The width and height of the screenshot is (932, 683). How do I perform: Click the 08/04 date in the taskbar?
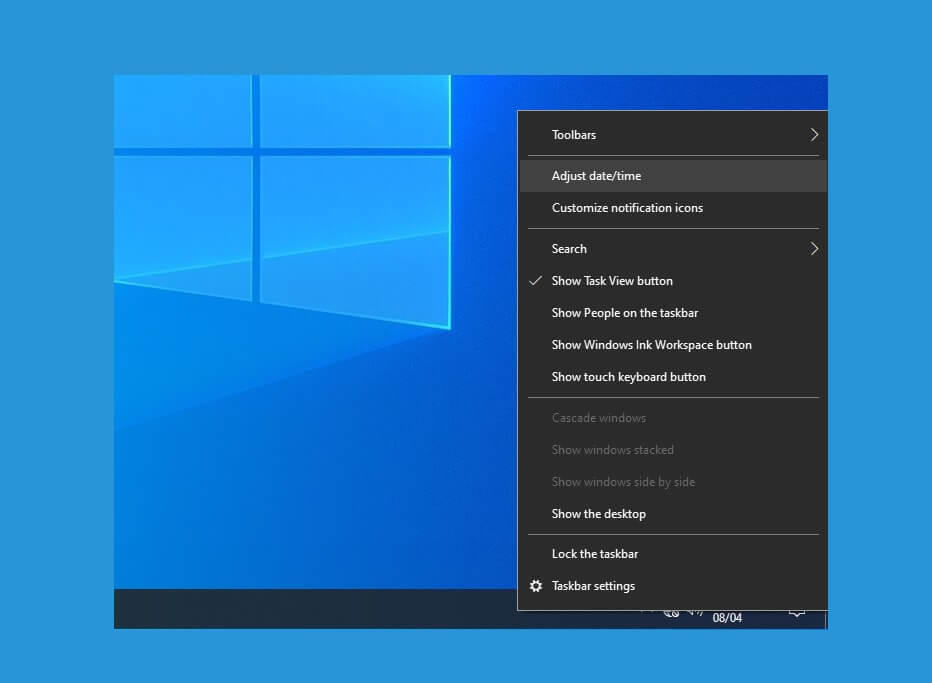click(727, 617)
